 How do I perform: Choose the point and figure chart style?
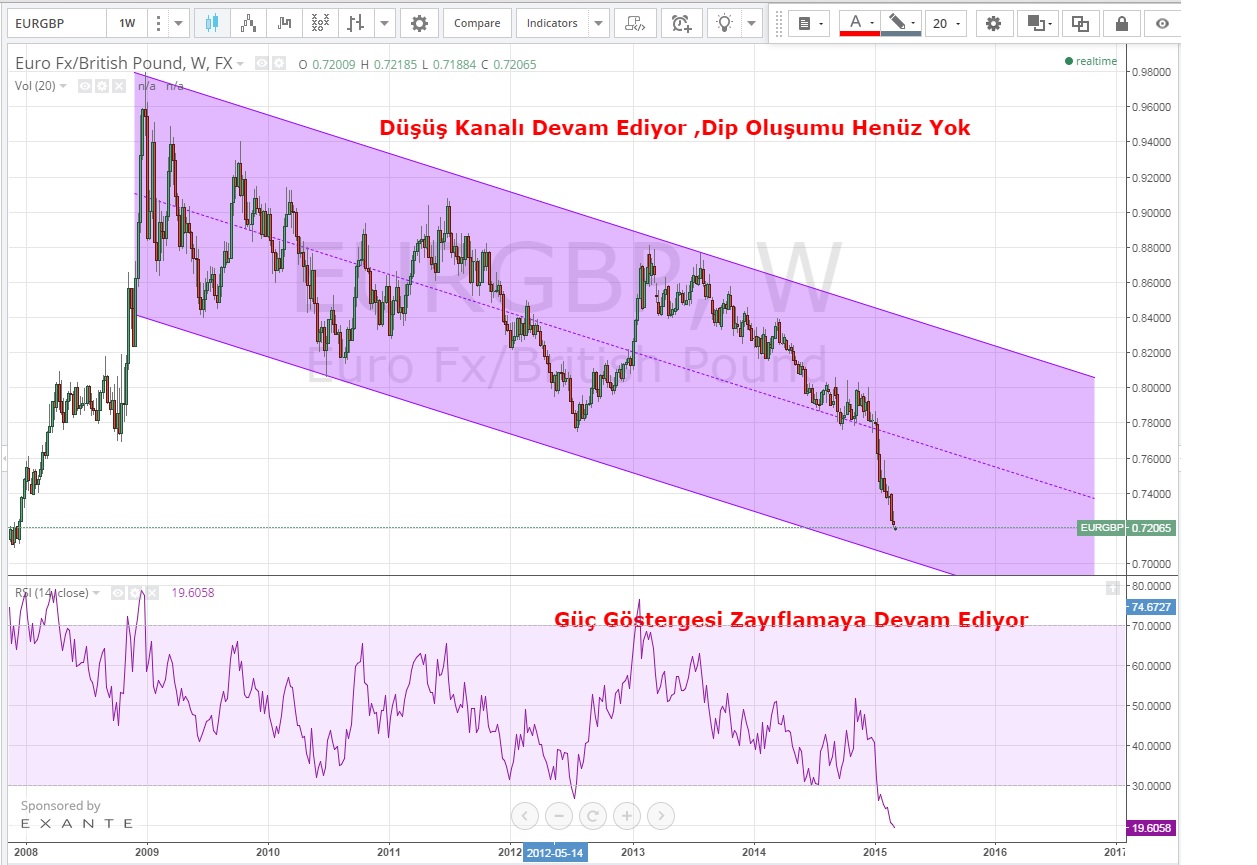click(320, 23)
